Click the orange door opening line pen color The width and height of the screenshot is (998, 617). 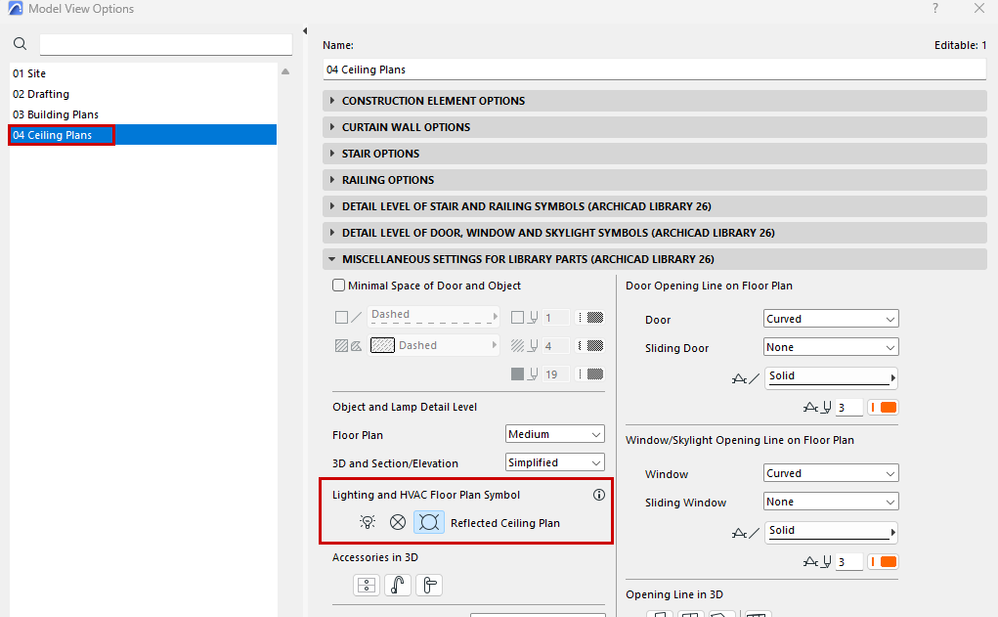[x=886, y=408]
